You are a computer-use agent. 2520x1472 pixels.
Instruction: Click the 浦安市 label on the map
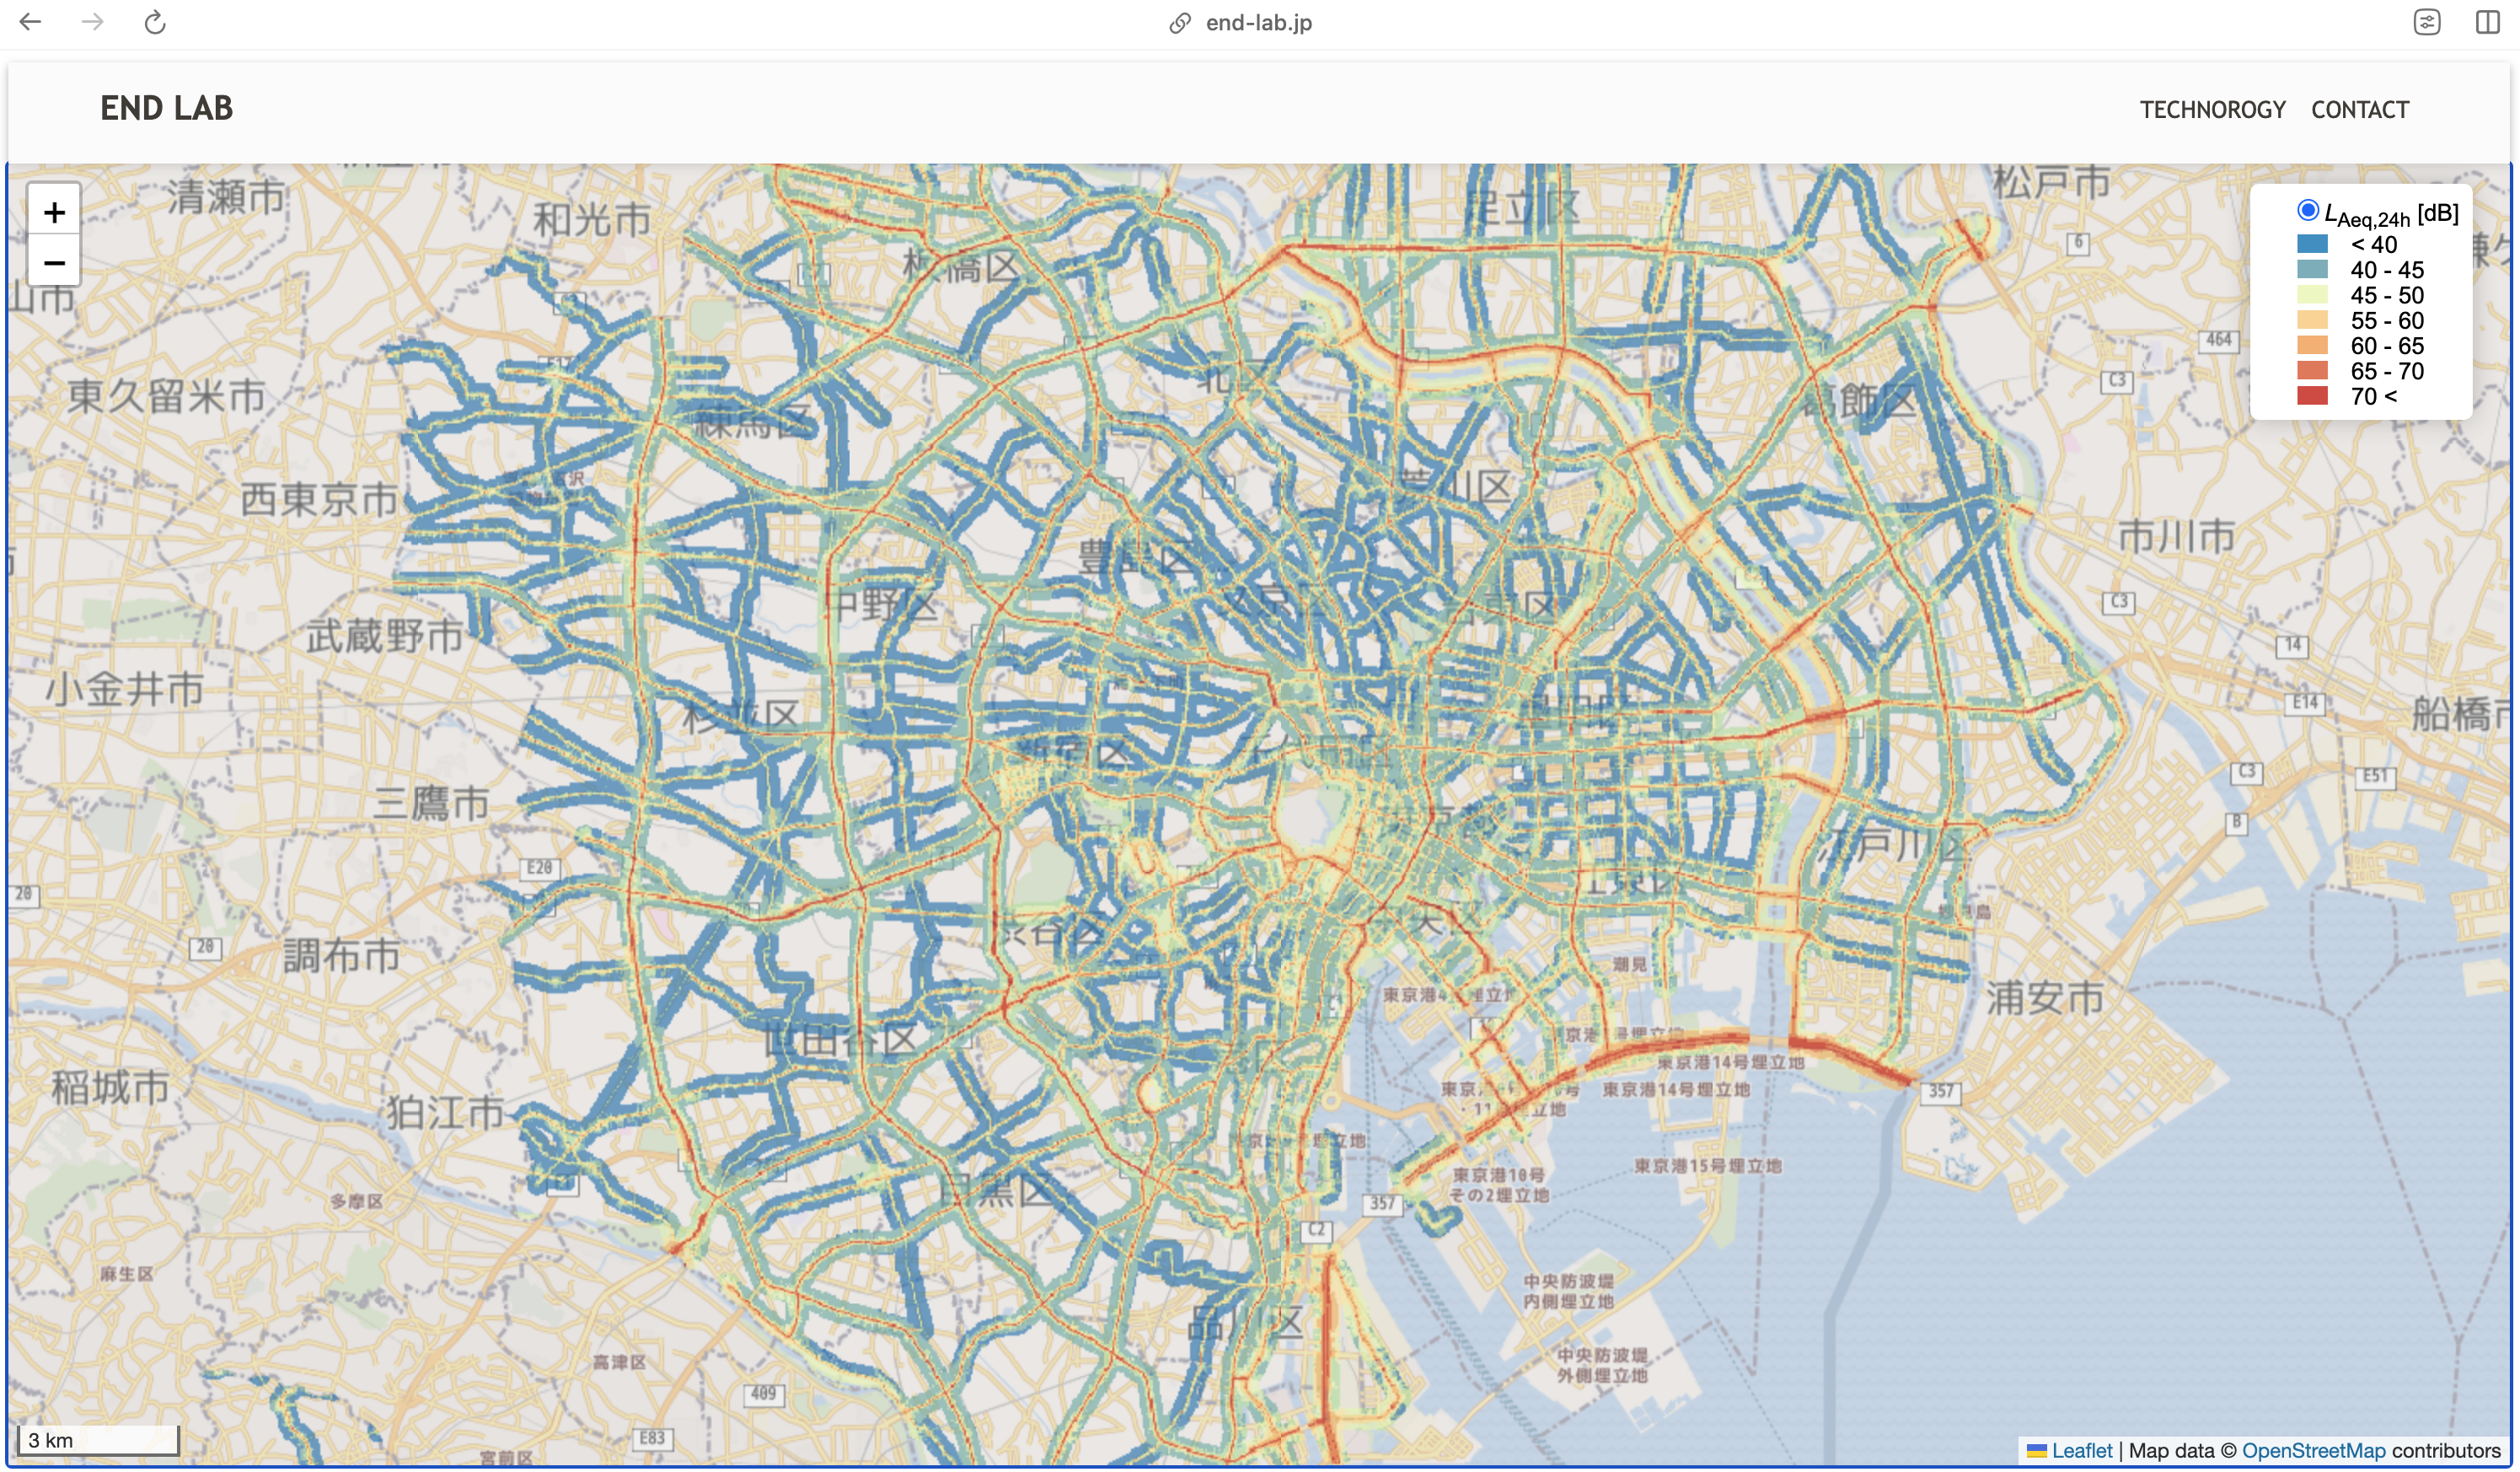click(2044, 997)
